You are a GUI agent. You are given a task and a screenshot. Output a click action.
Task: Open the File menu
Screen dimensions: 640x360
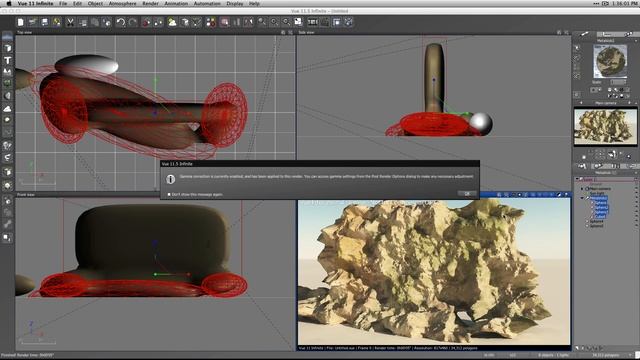63,3
